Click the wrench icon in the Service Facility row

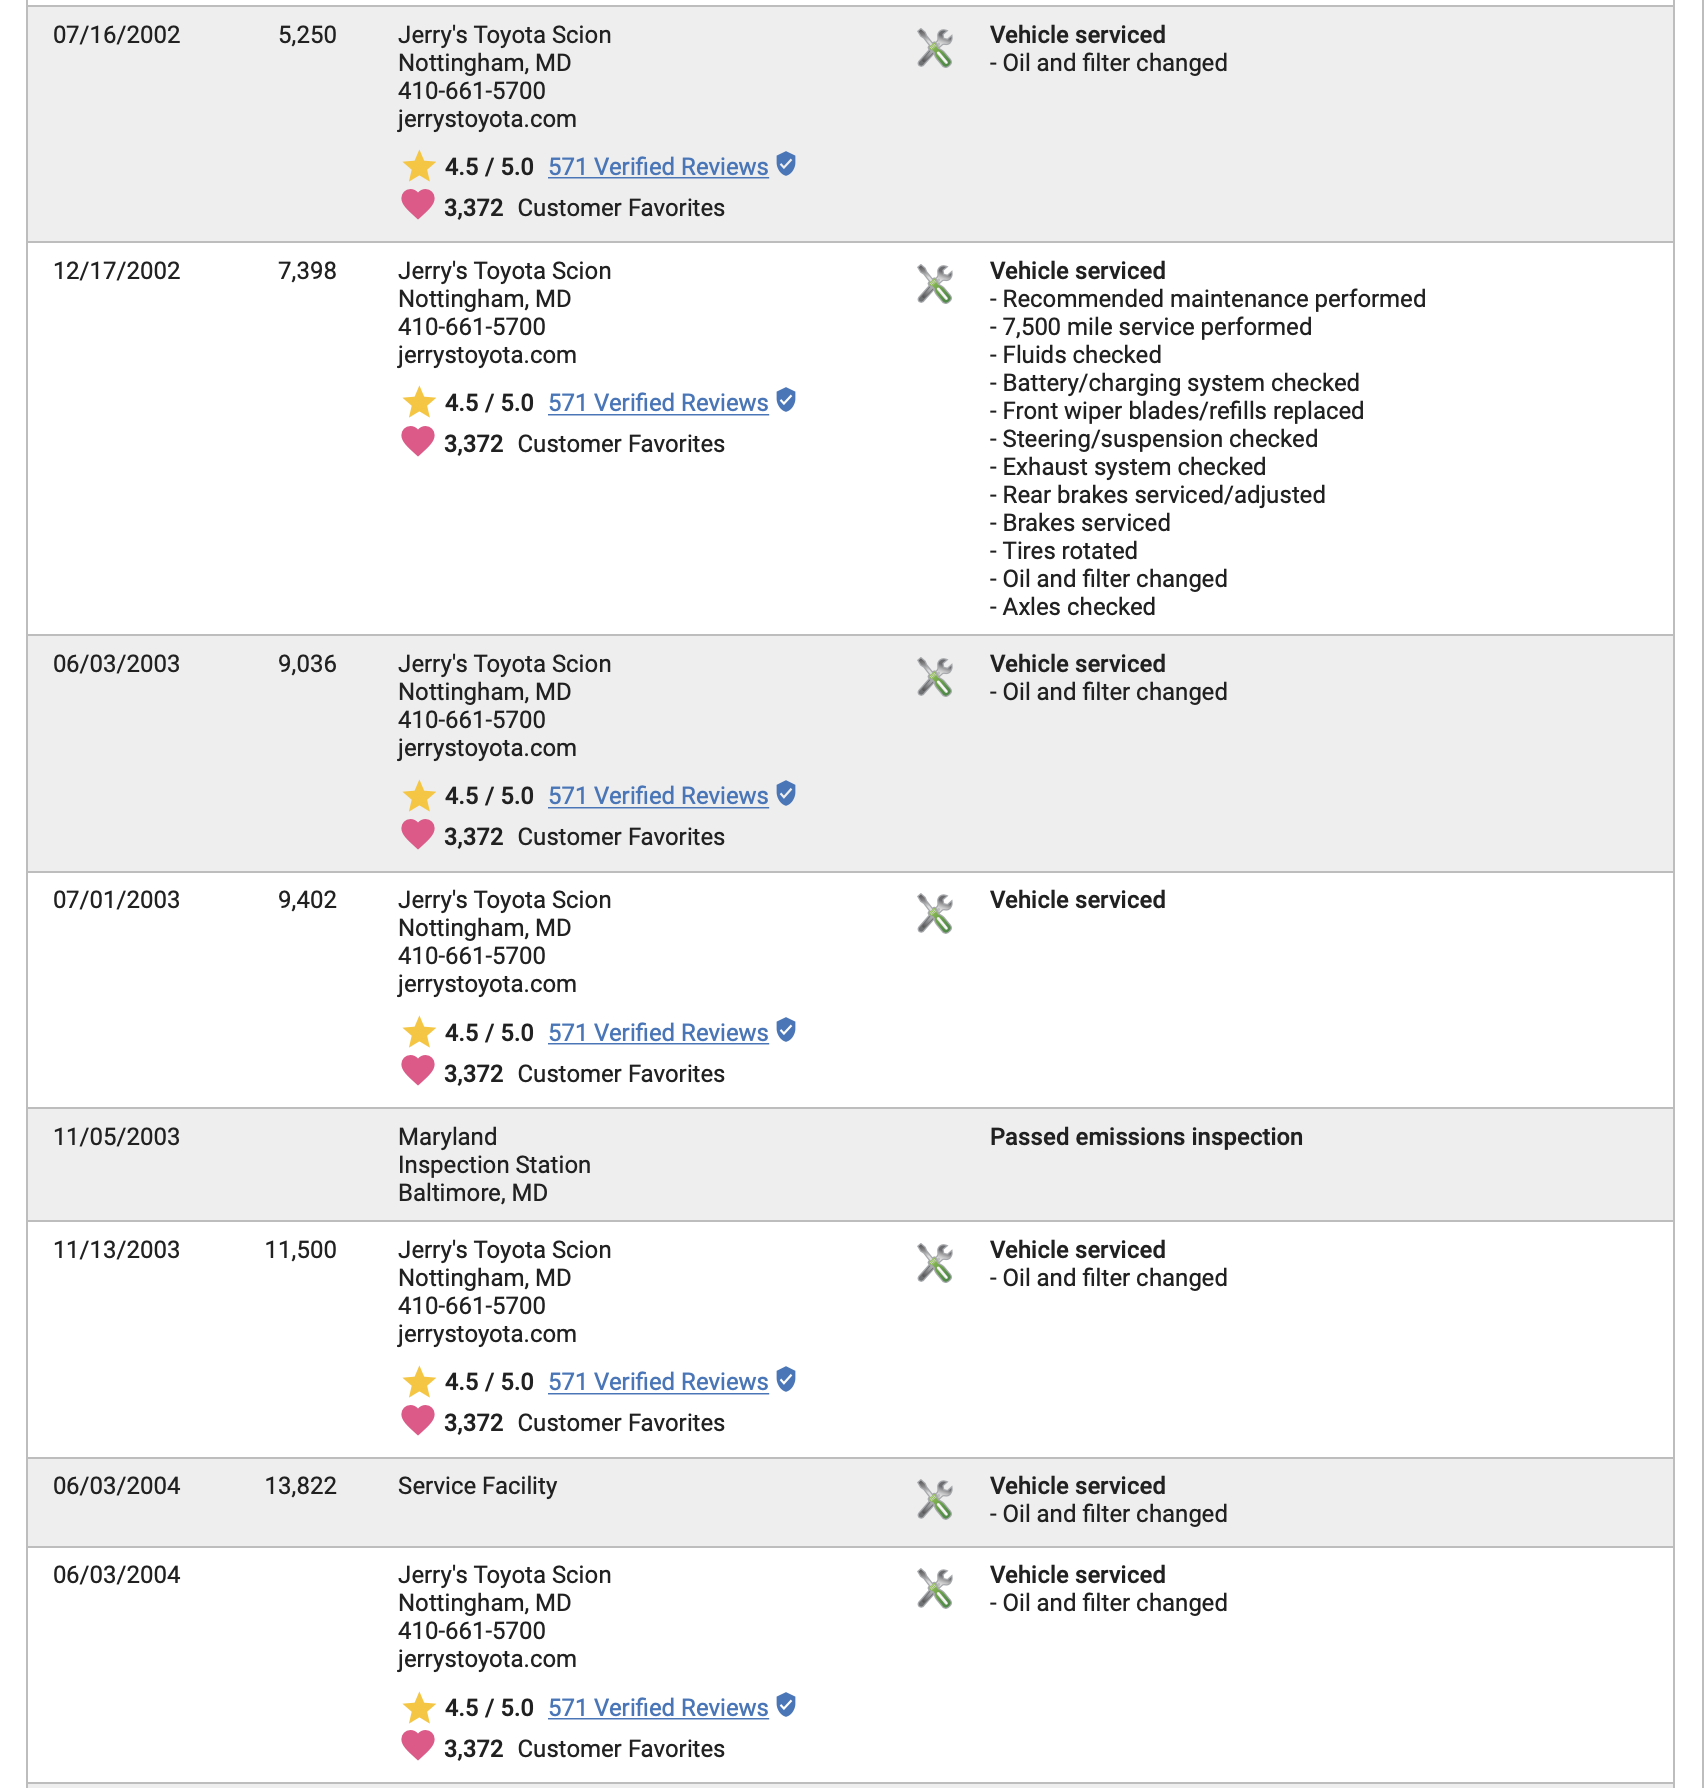[935, 1499]
